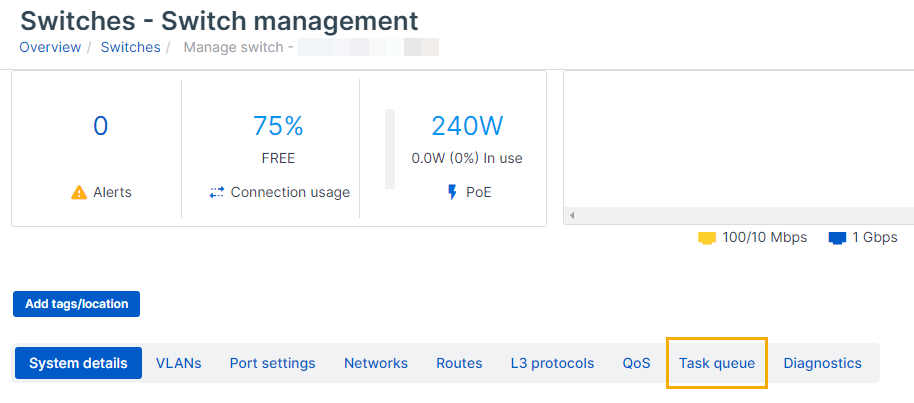Click the Add tags/location button
The height and width of the screenshot is (403, 914).
[x=77, y=304]
